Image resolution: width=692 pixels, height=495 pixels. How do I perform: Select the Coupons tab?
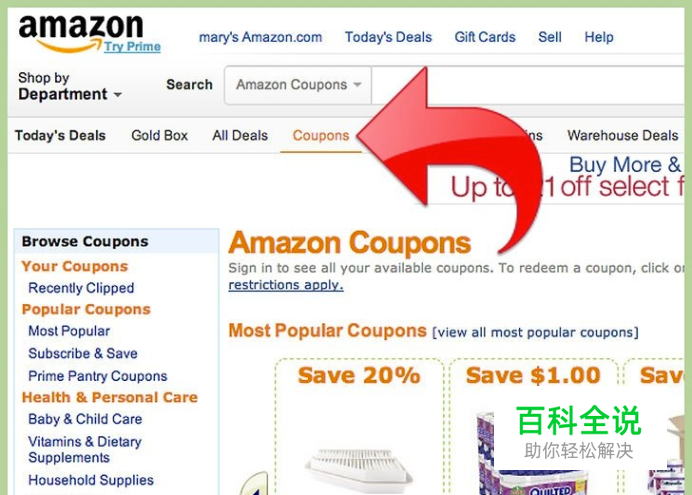pos(321,135)
